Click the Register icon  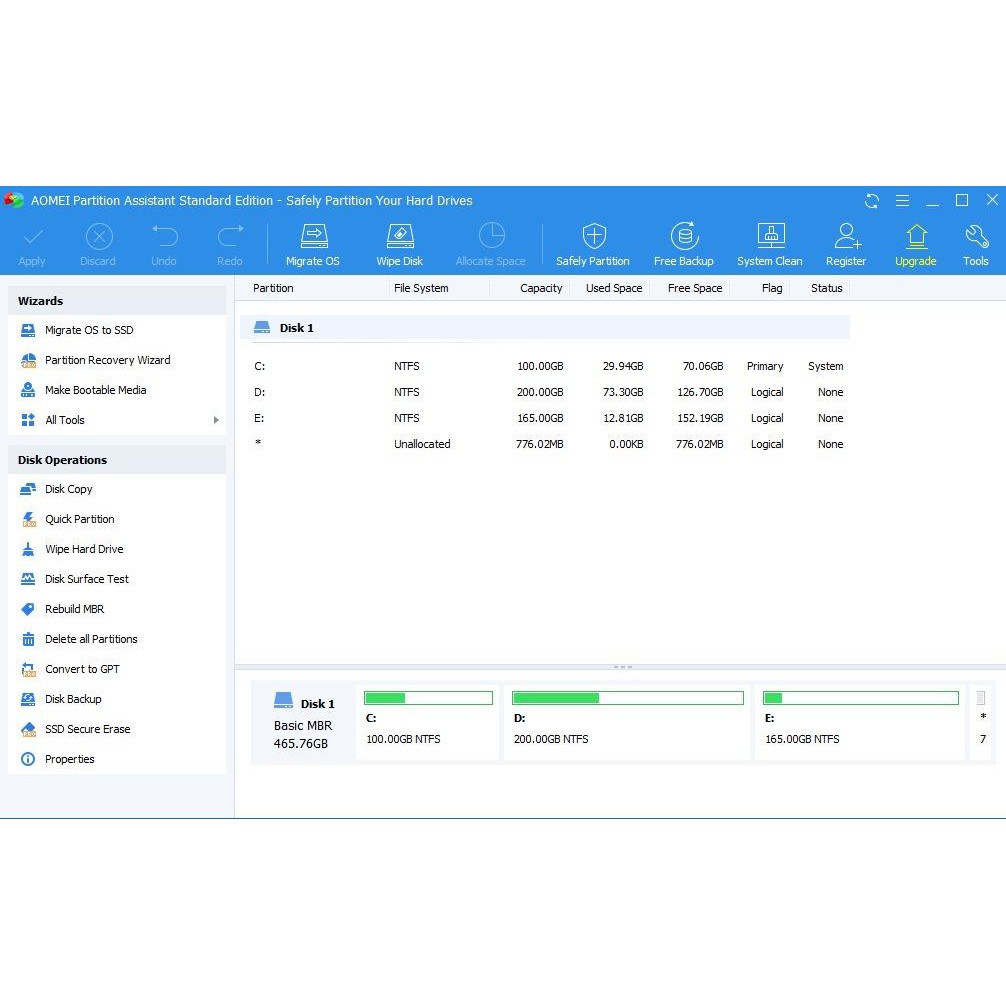(846, 242)
